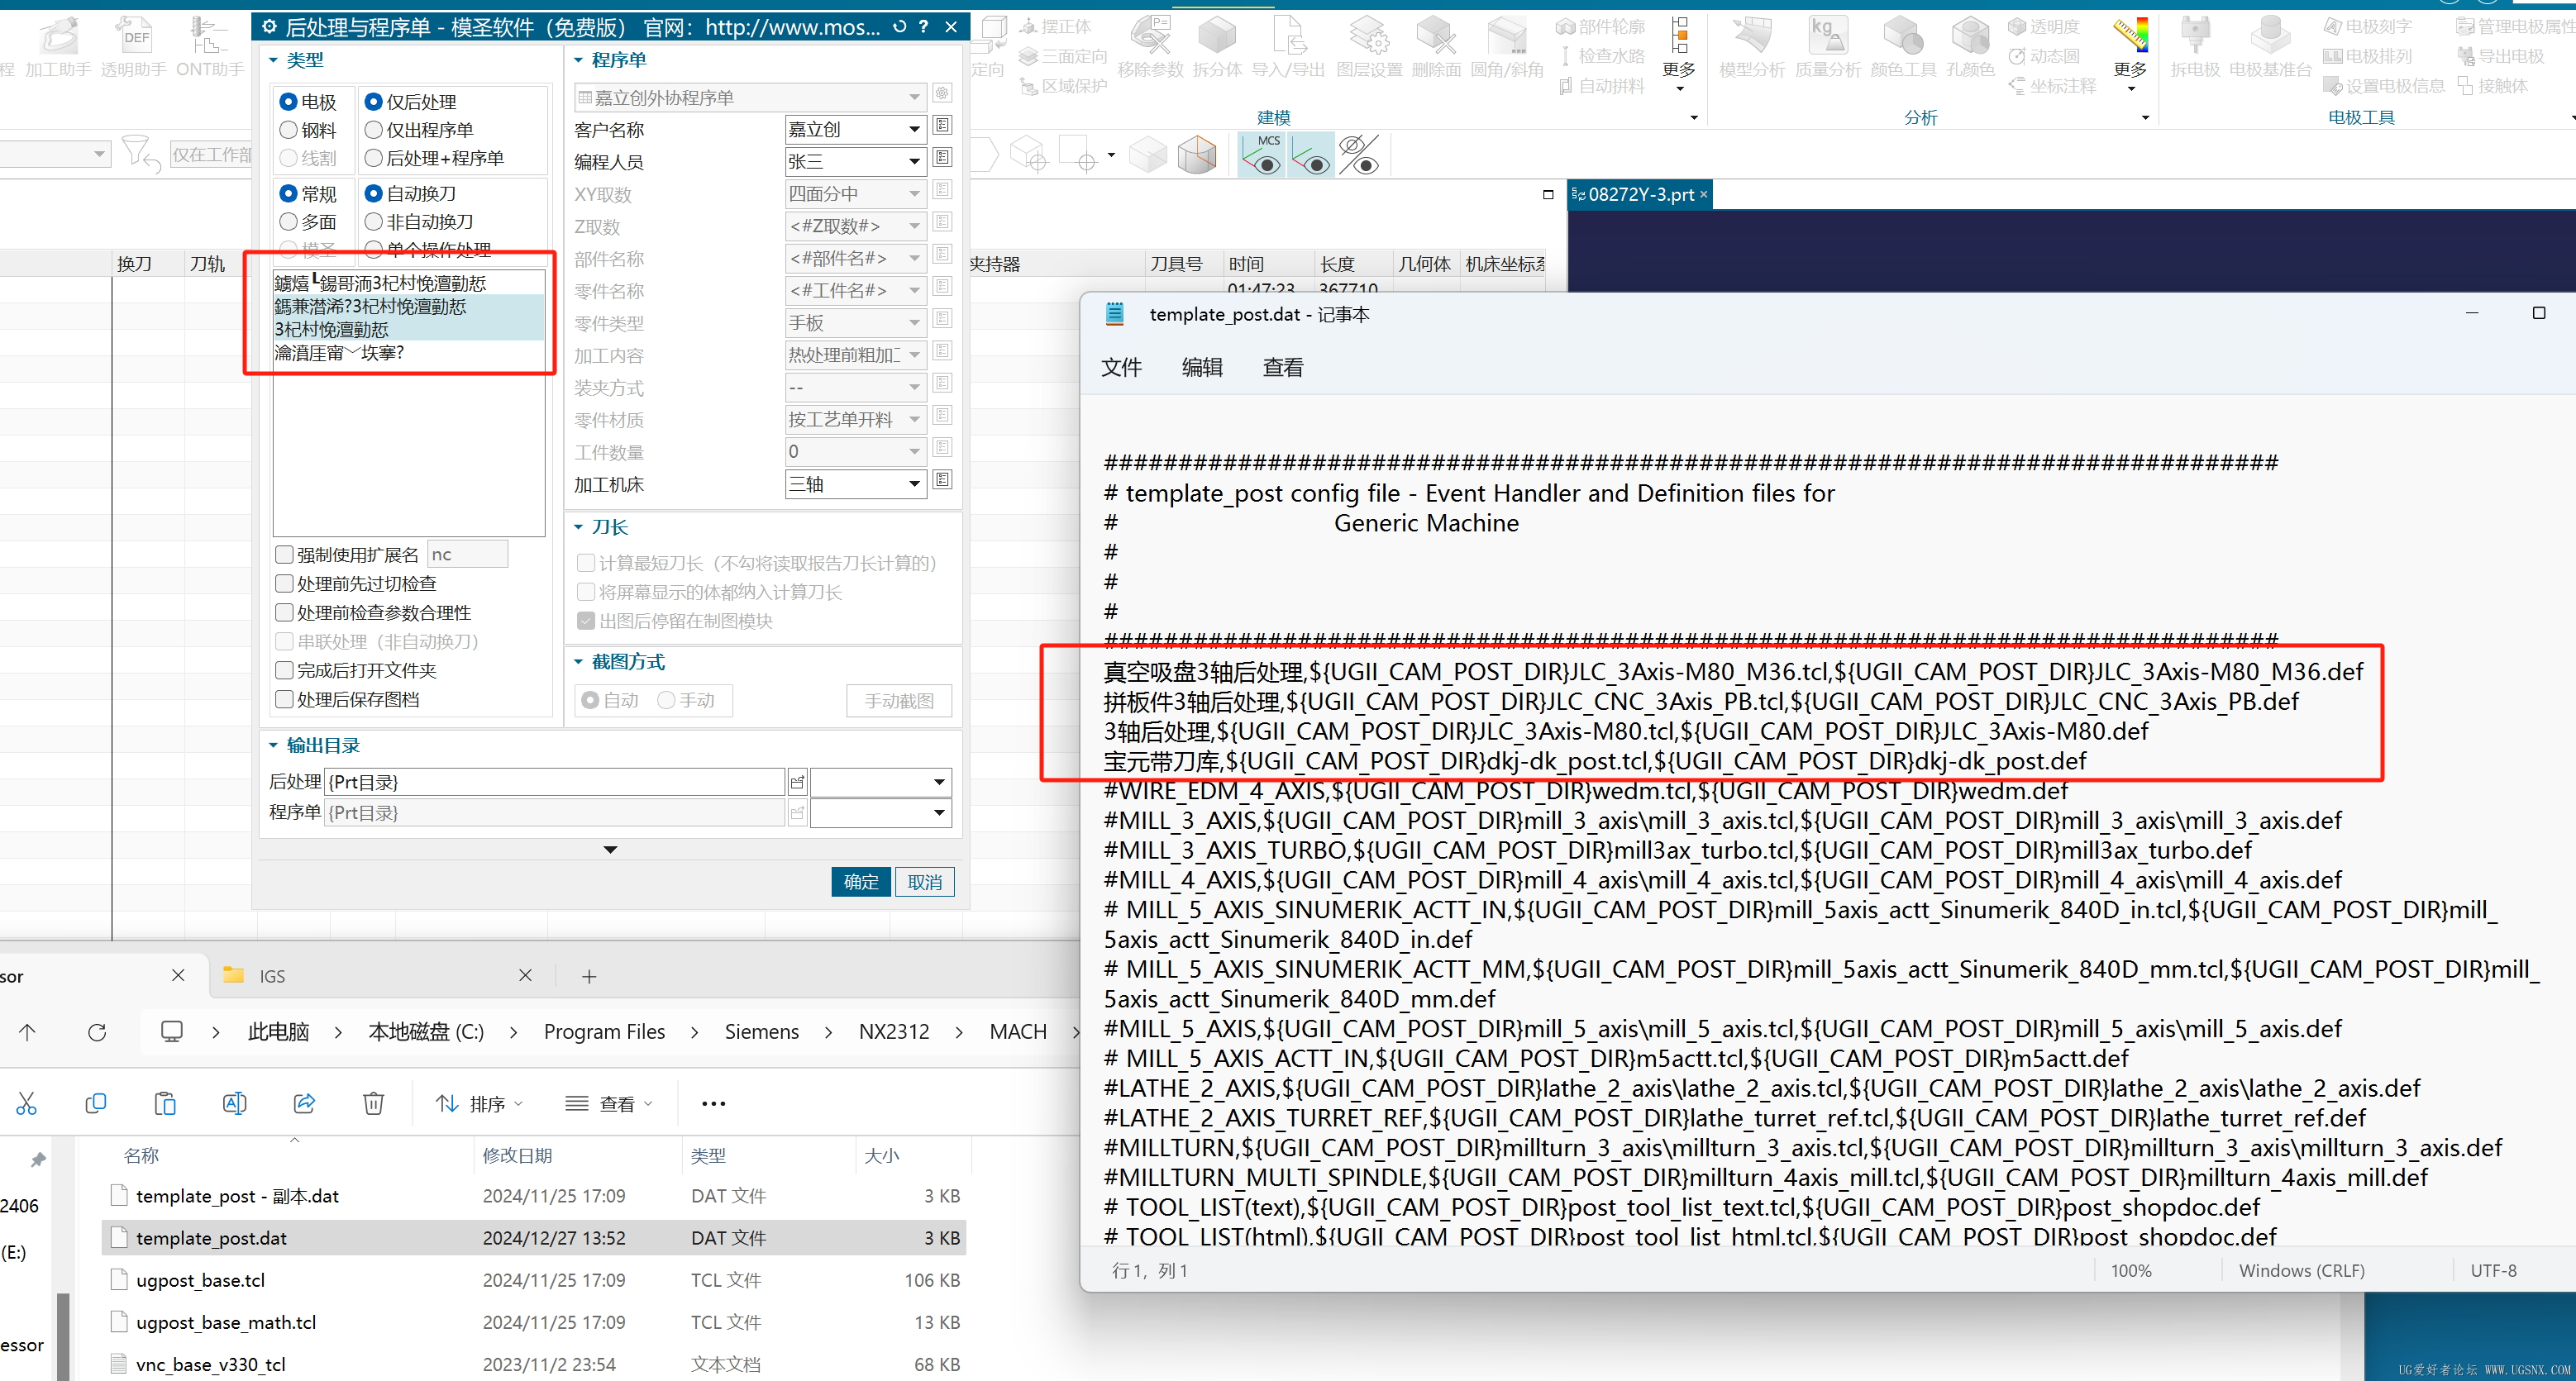Click the 圆角/斜角 ribbon icon
Screen dimensions: 2576x1381
tap(1507, 46)
